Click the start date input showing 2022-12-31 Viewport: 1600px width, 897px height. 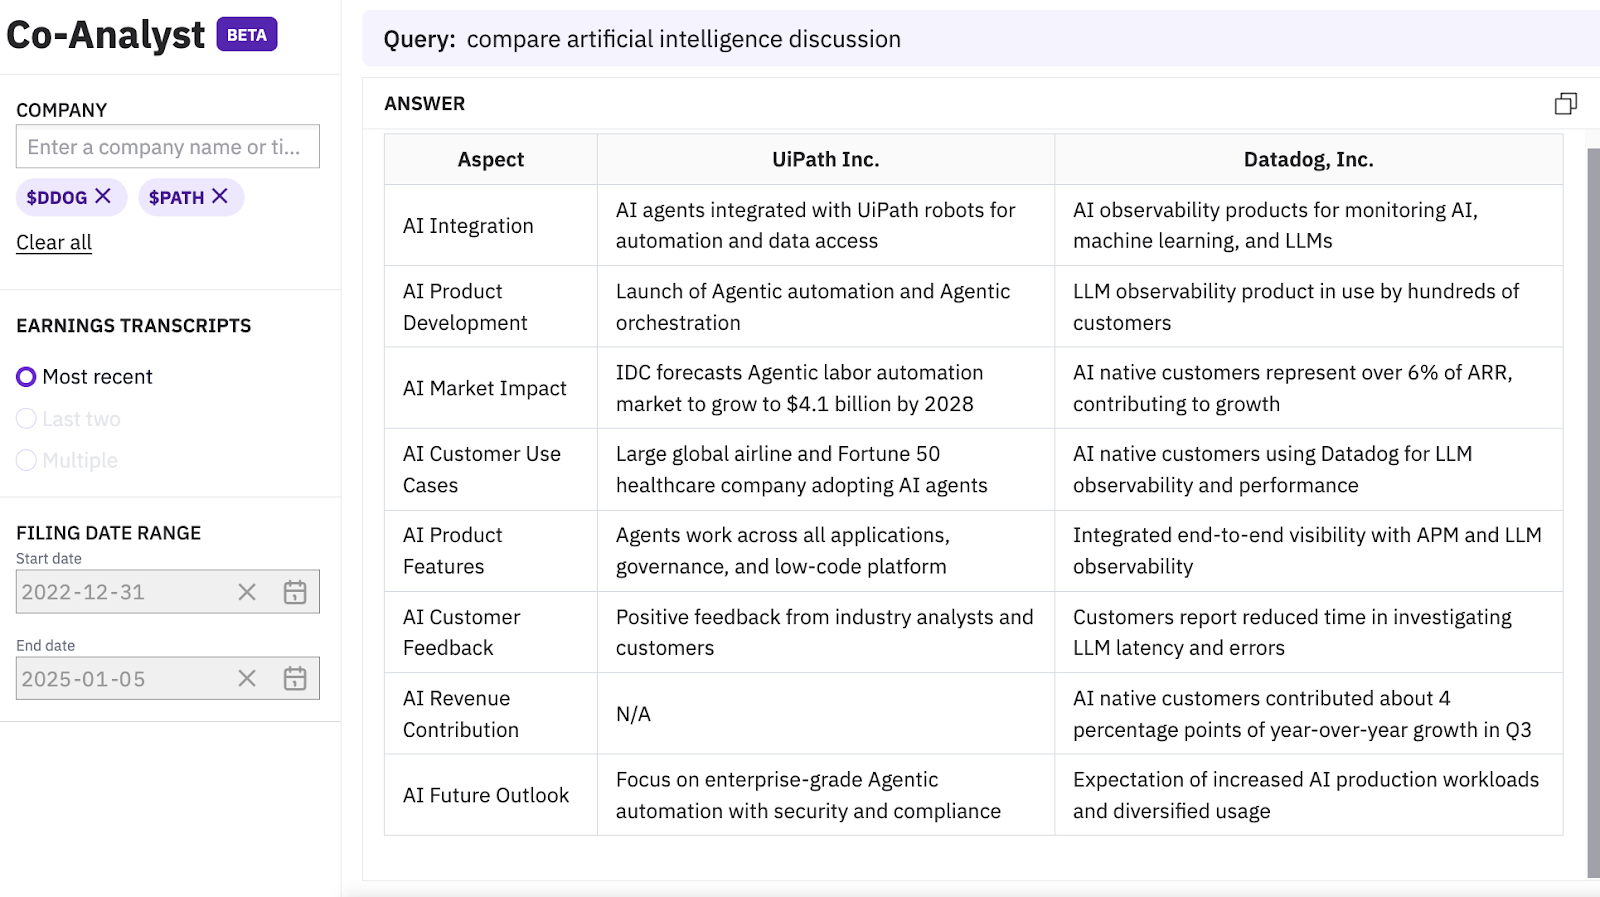point(120,592)
